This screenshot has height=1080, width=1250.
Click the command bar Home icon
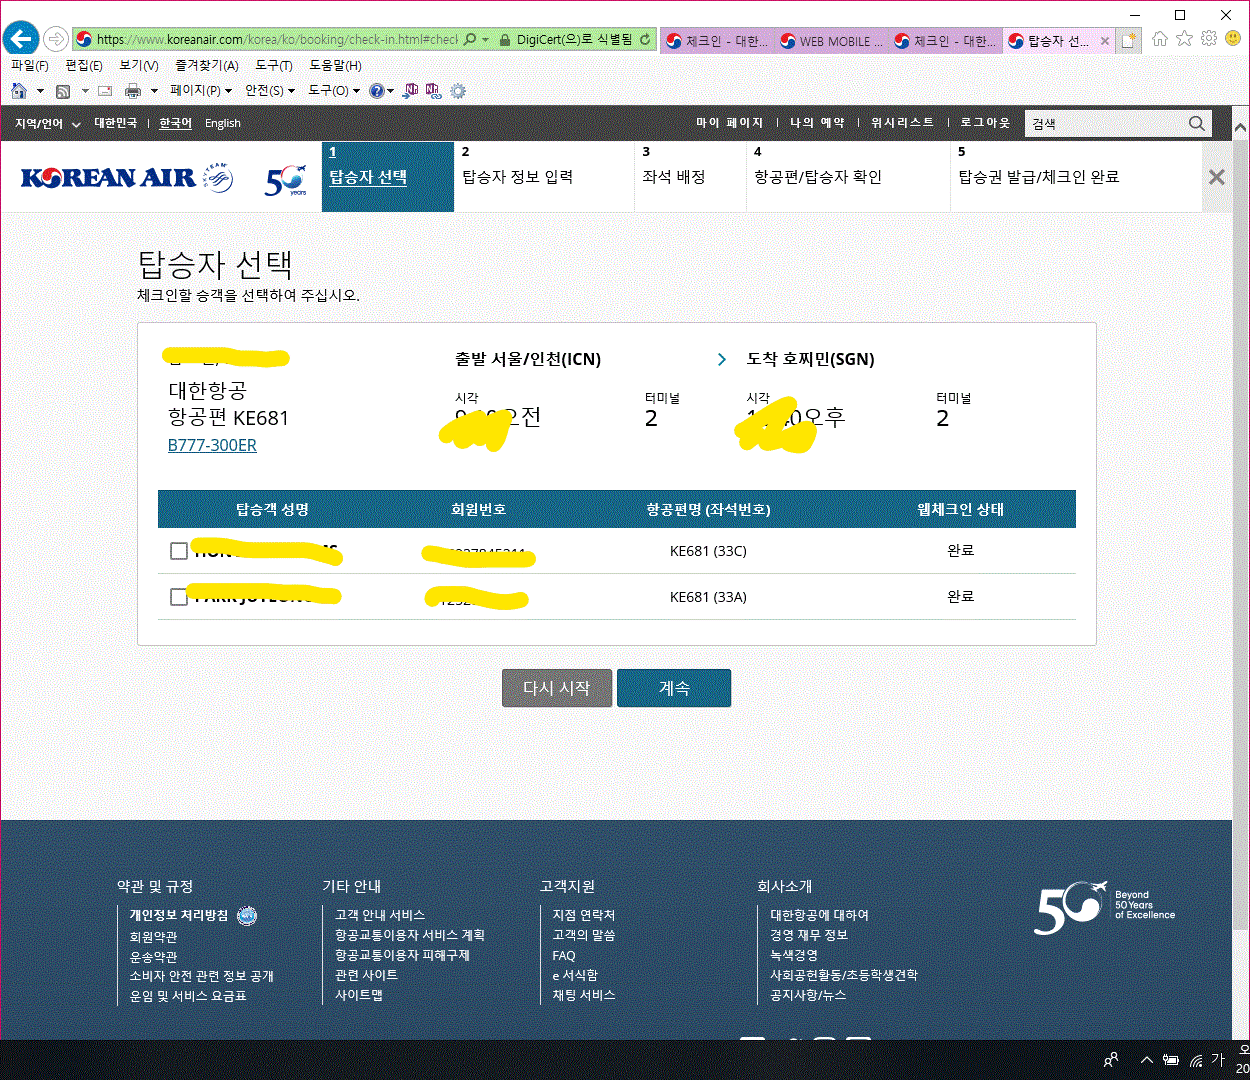click(19, 91)
